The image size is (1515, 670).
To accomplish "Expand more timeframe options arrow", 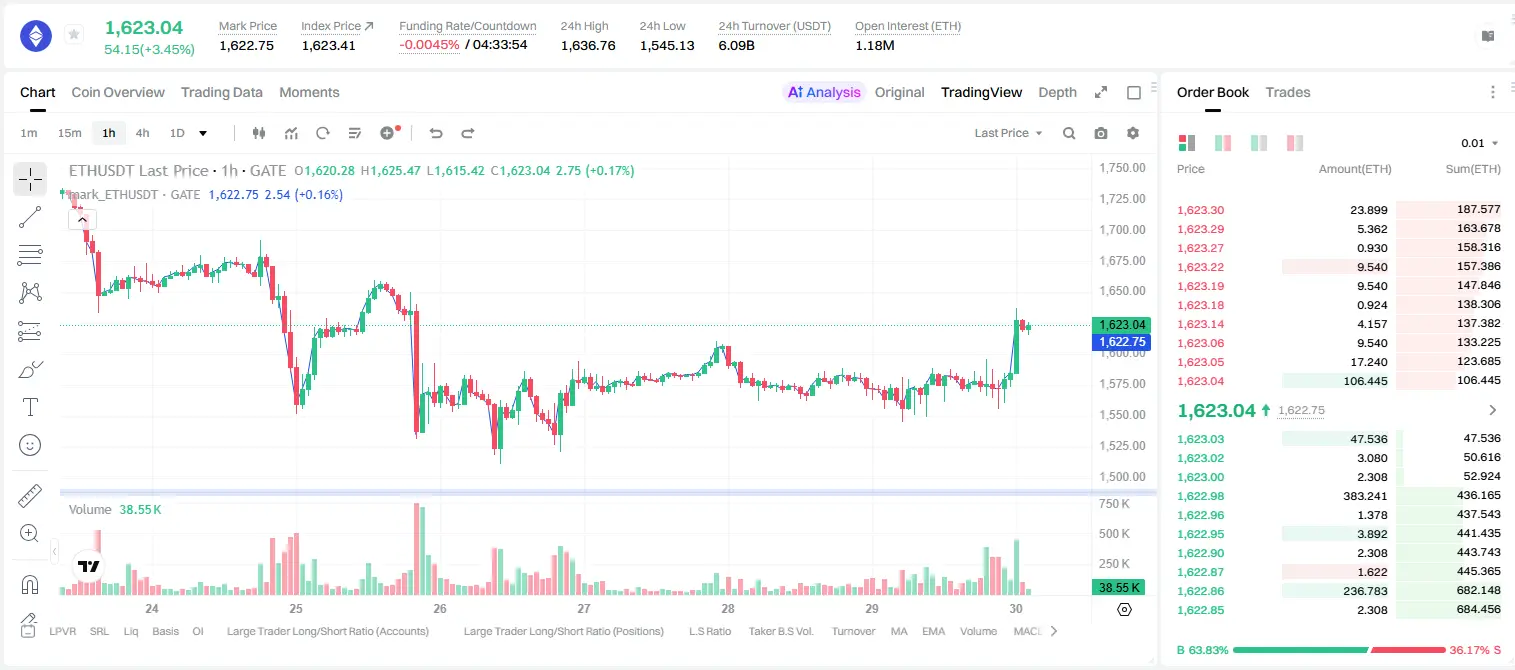I will tap(203, 133).
